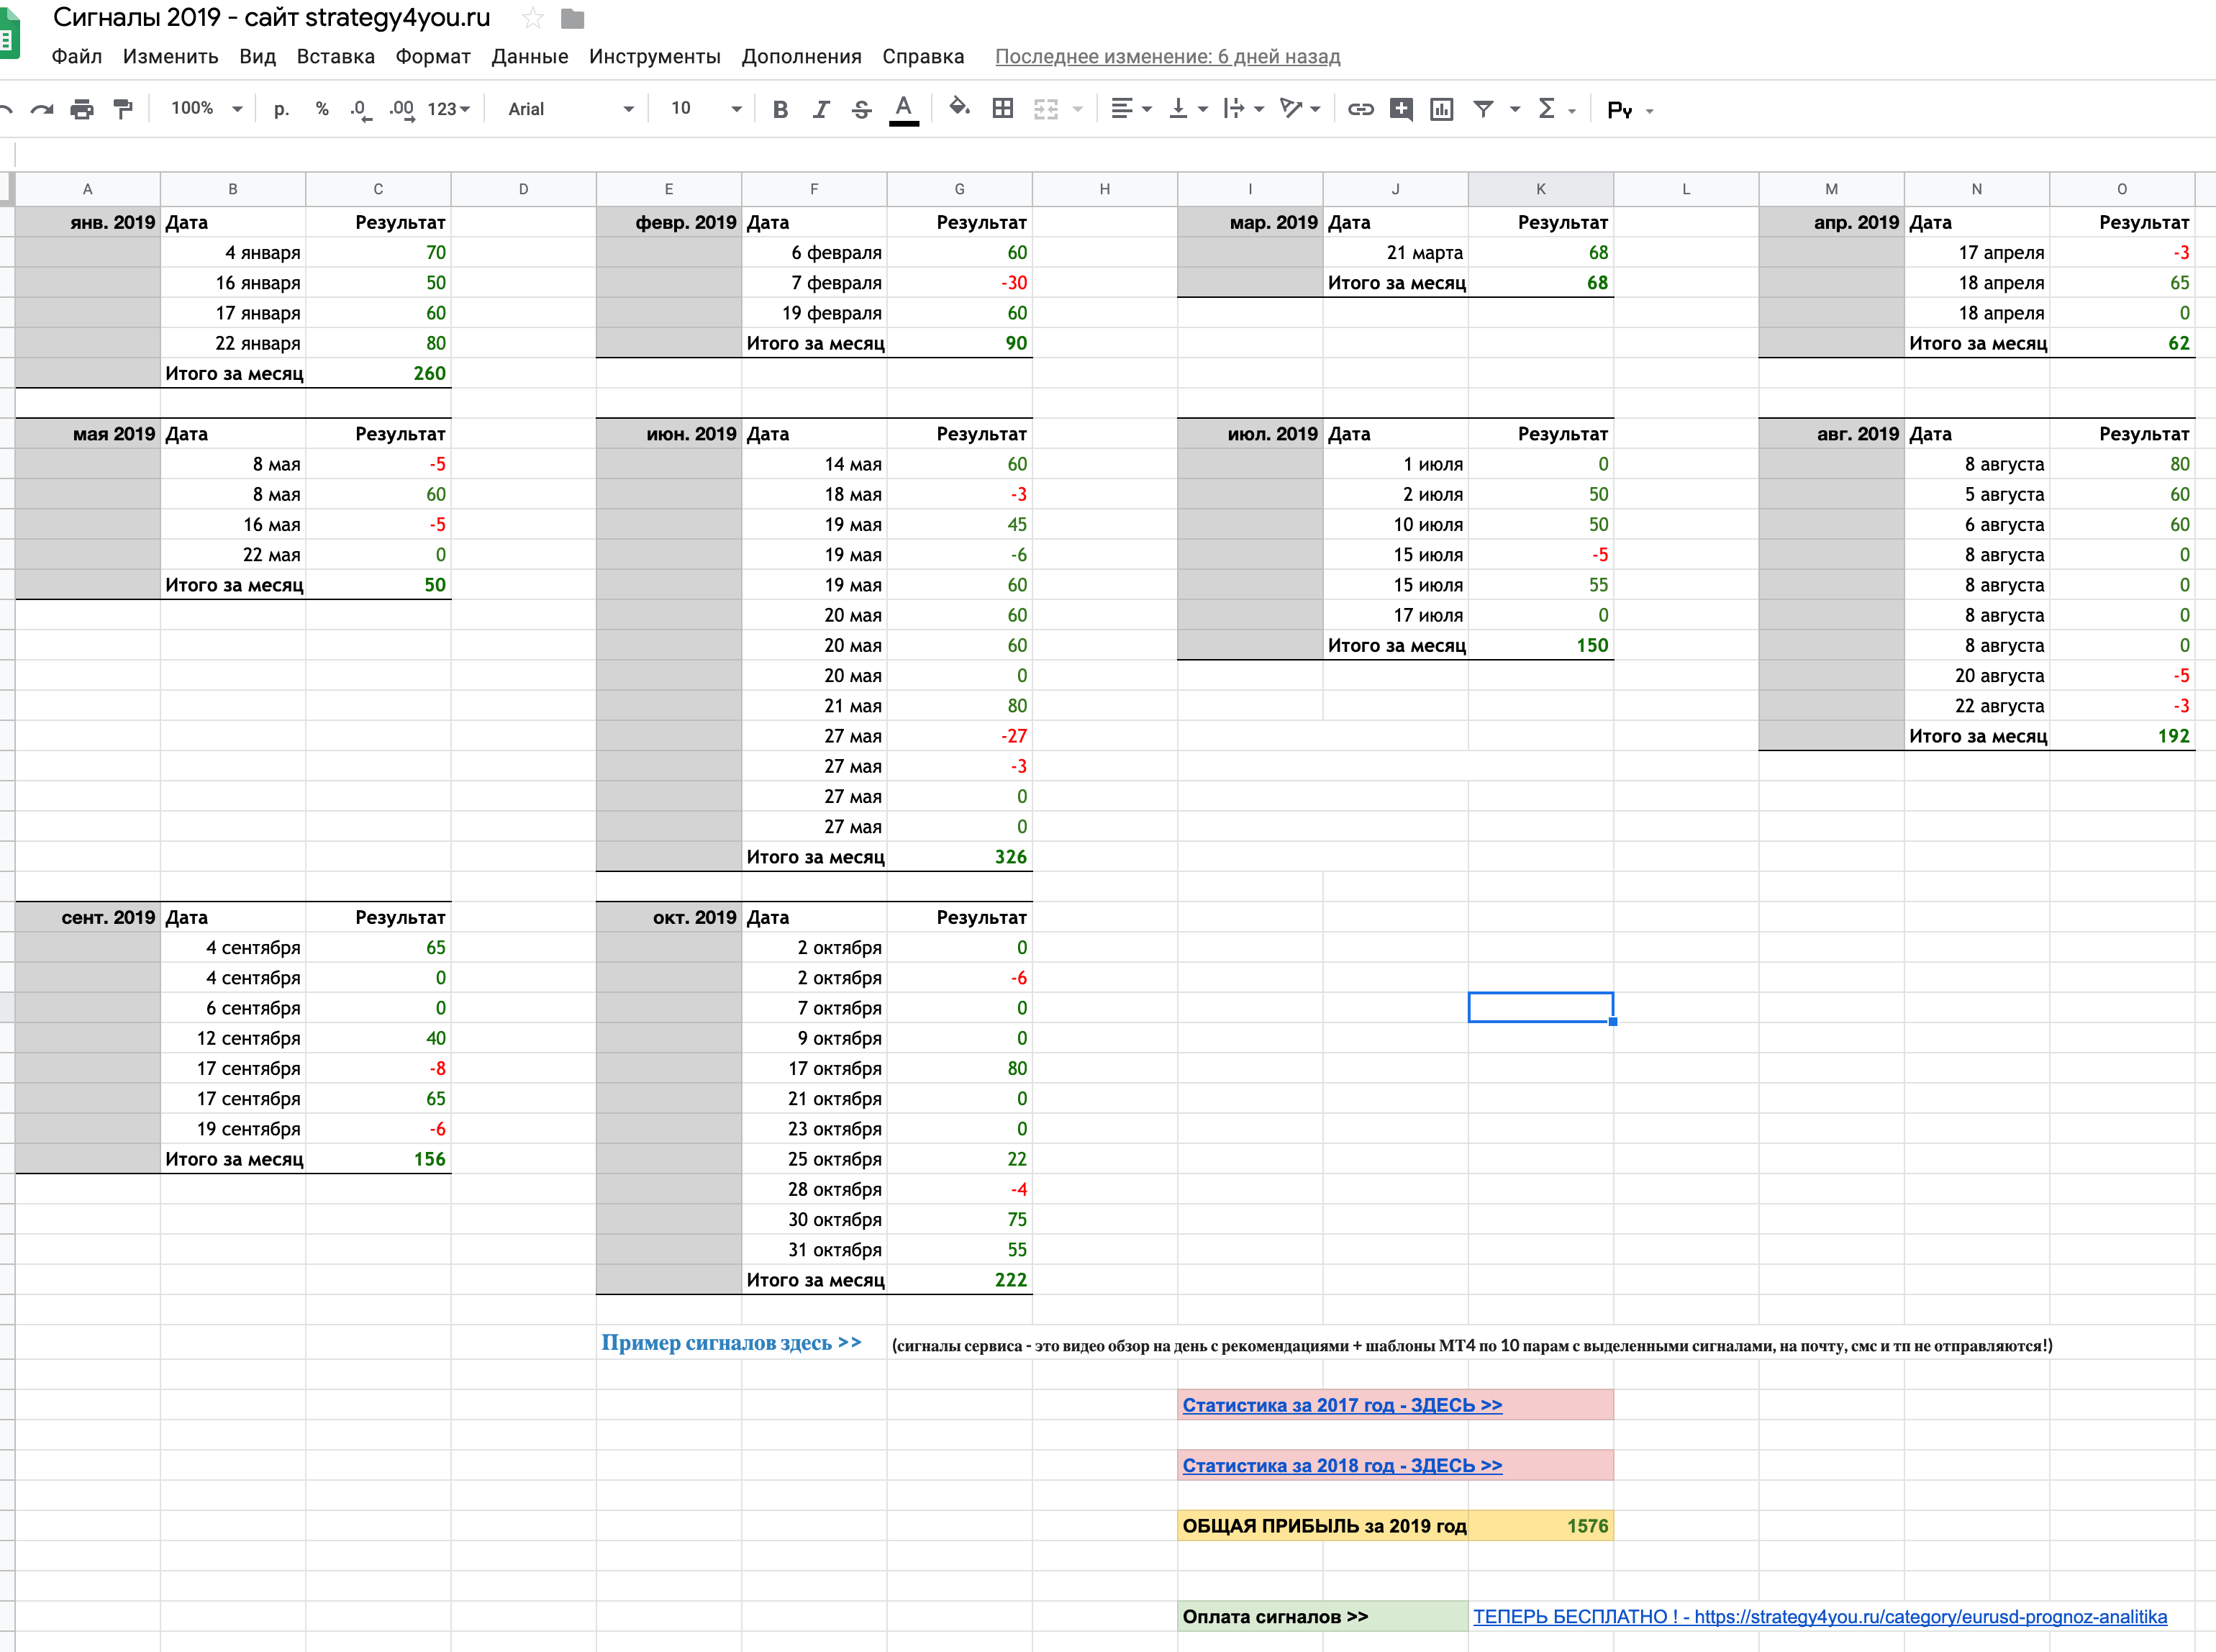This screenshot has height=1652, width=2216.
Task: Click the create filter icon
Action: click(x=1484, y=109)
